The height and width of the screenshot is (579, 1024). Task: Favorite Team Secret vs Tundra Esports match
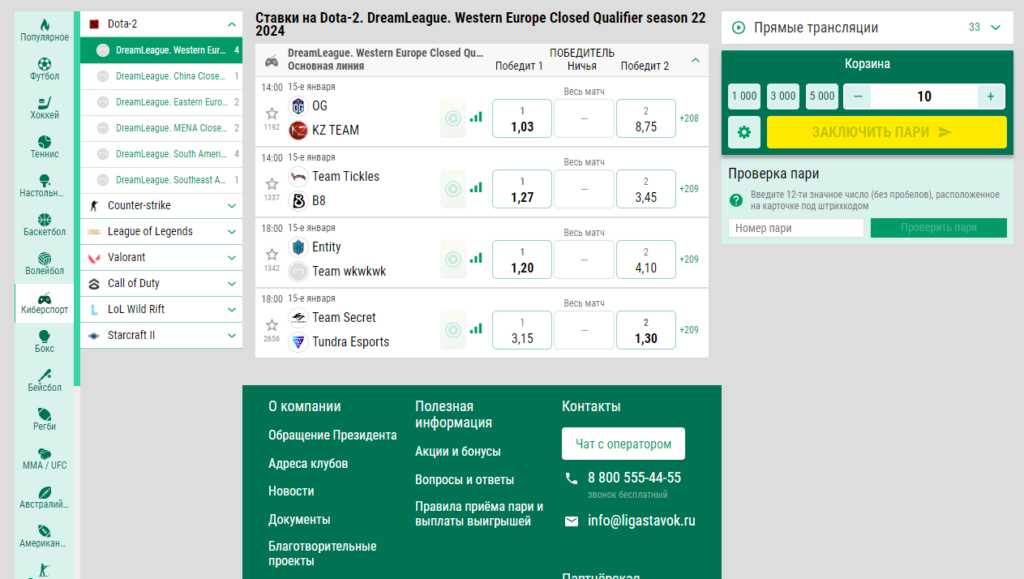[272, 325]
